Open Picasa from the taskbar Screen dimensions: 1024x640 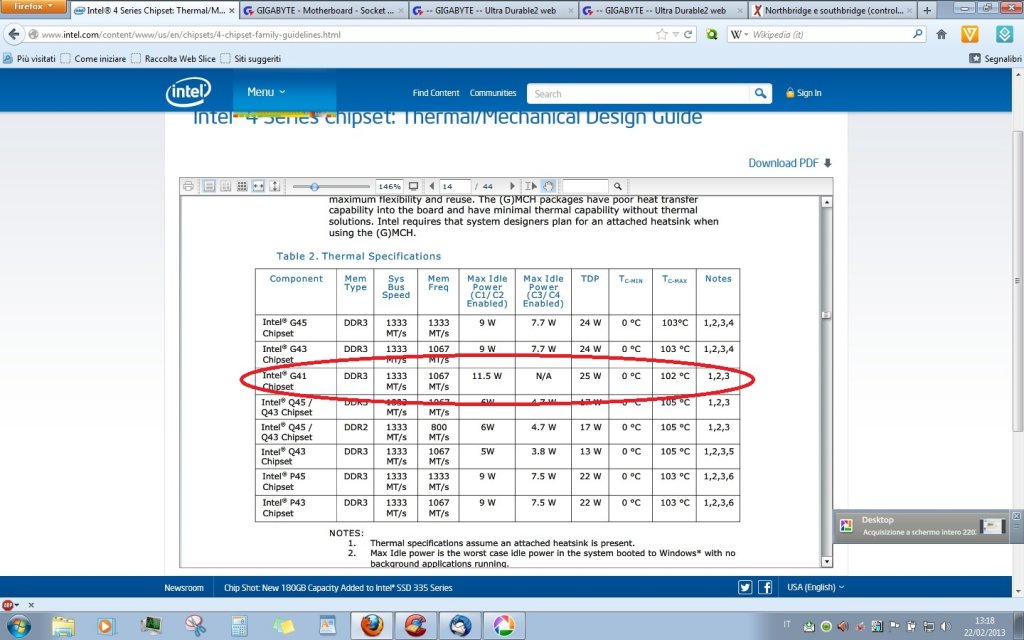(x=504, y=626)
